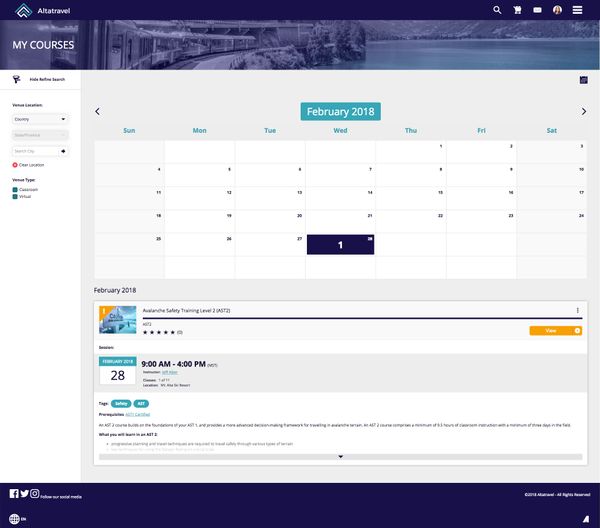Click the course progress bar

click(362, 318)
